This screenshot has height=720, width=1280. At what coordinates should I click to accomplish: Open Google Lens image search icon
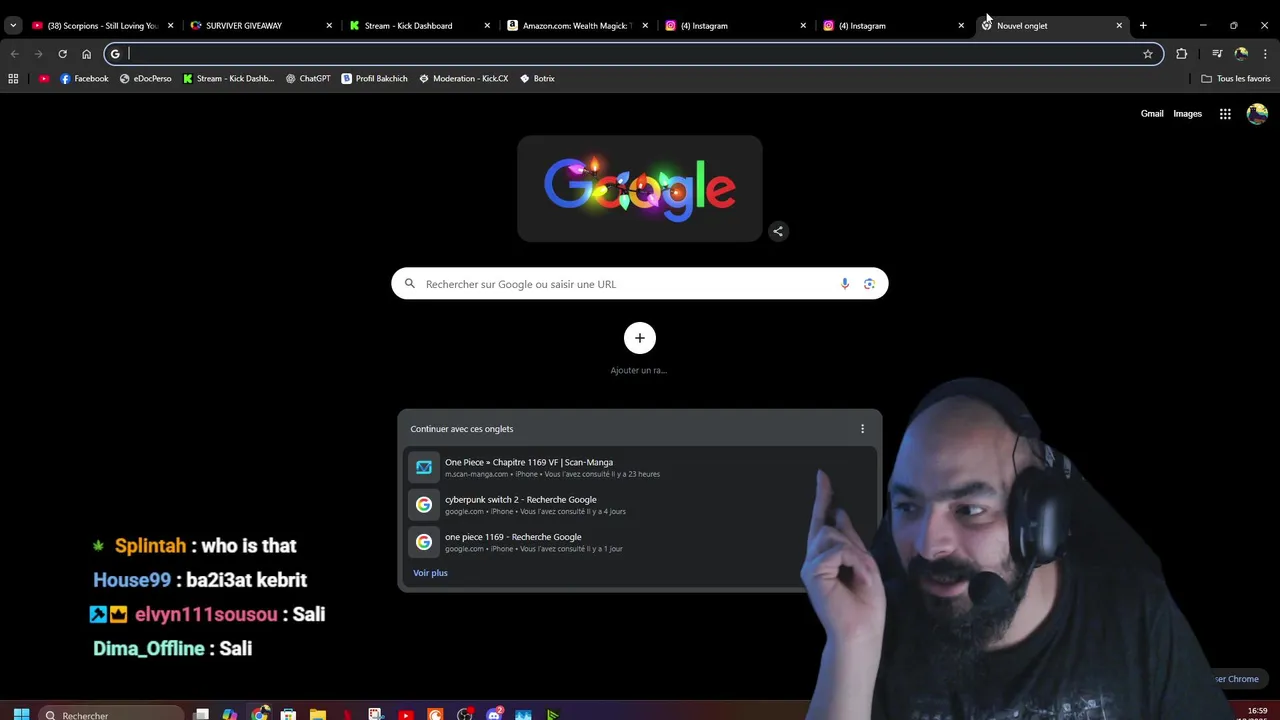(869, 284)
